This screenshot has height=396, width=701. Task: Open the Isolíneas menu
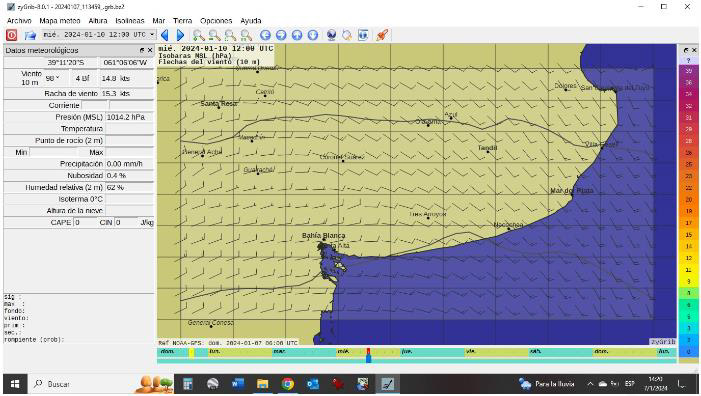(130, 21)
